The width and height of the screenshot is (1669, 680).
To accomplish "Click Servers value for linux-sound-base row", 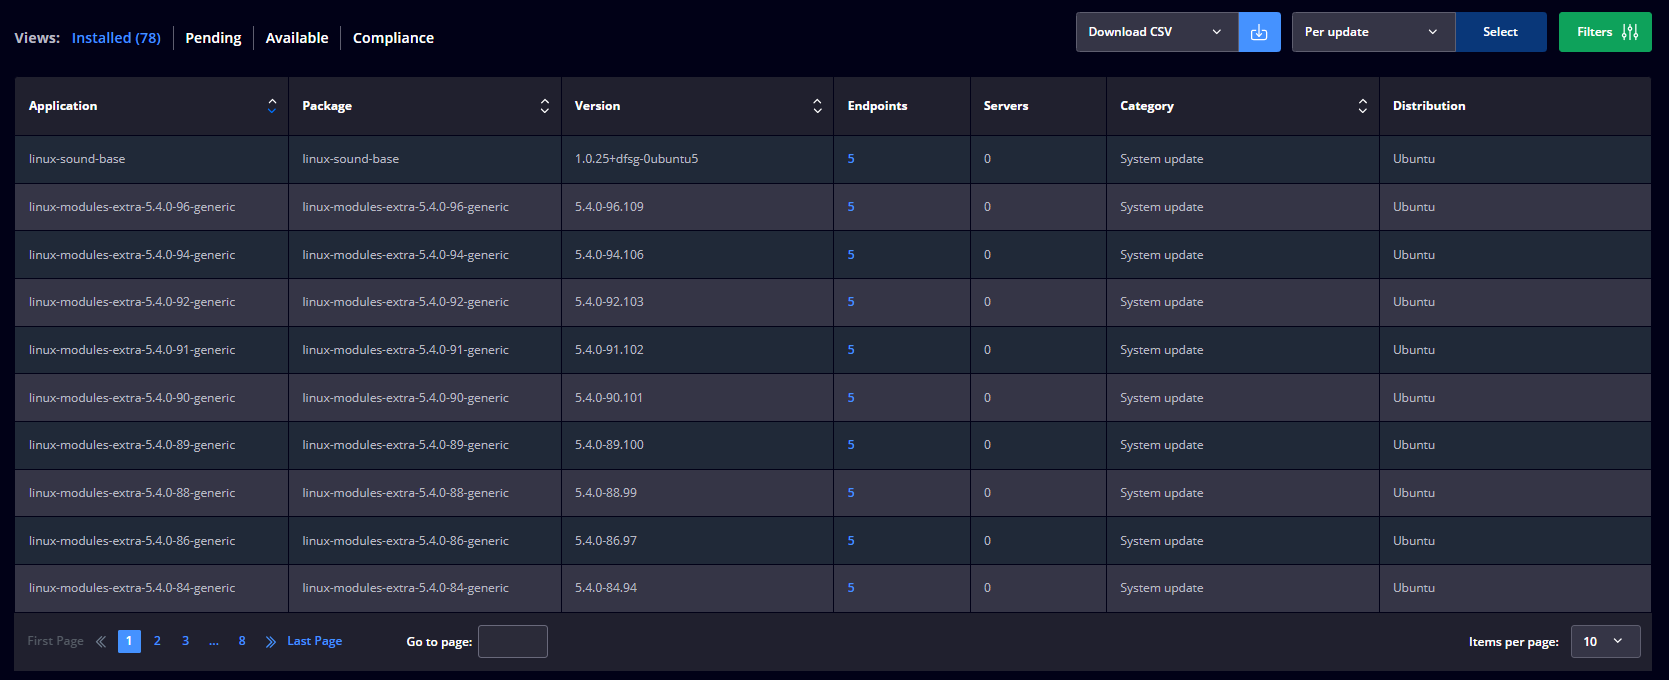I will pos(987,159).
